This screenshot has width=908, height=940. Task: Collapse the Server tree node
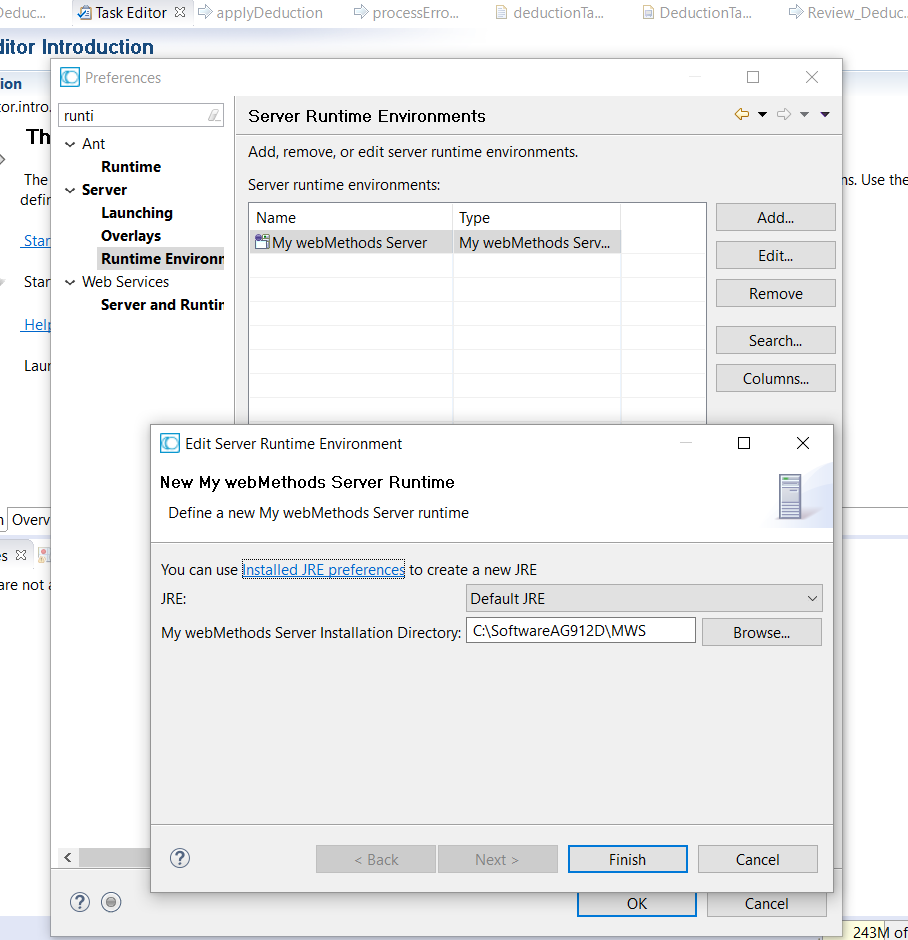point(70,190)
